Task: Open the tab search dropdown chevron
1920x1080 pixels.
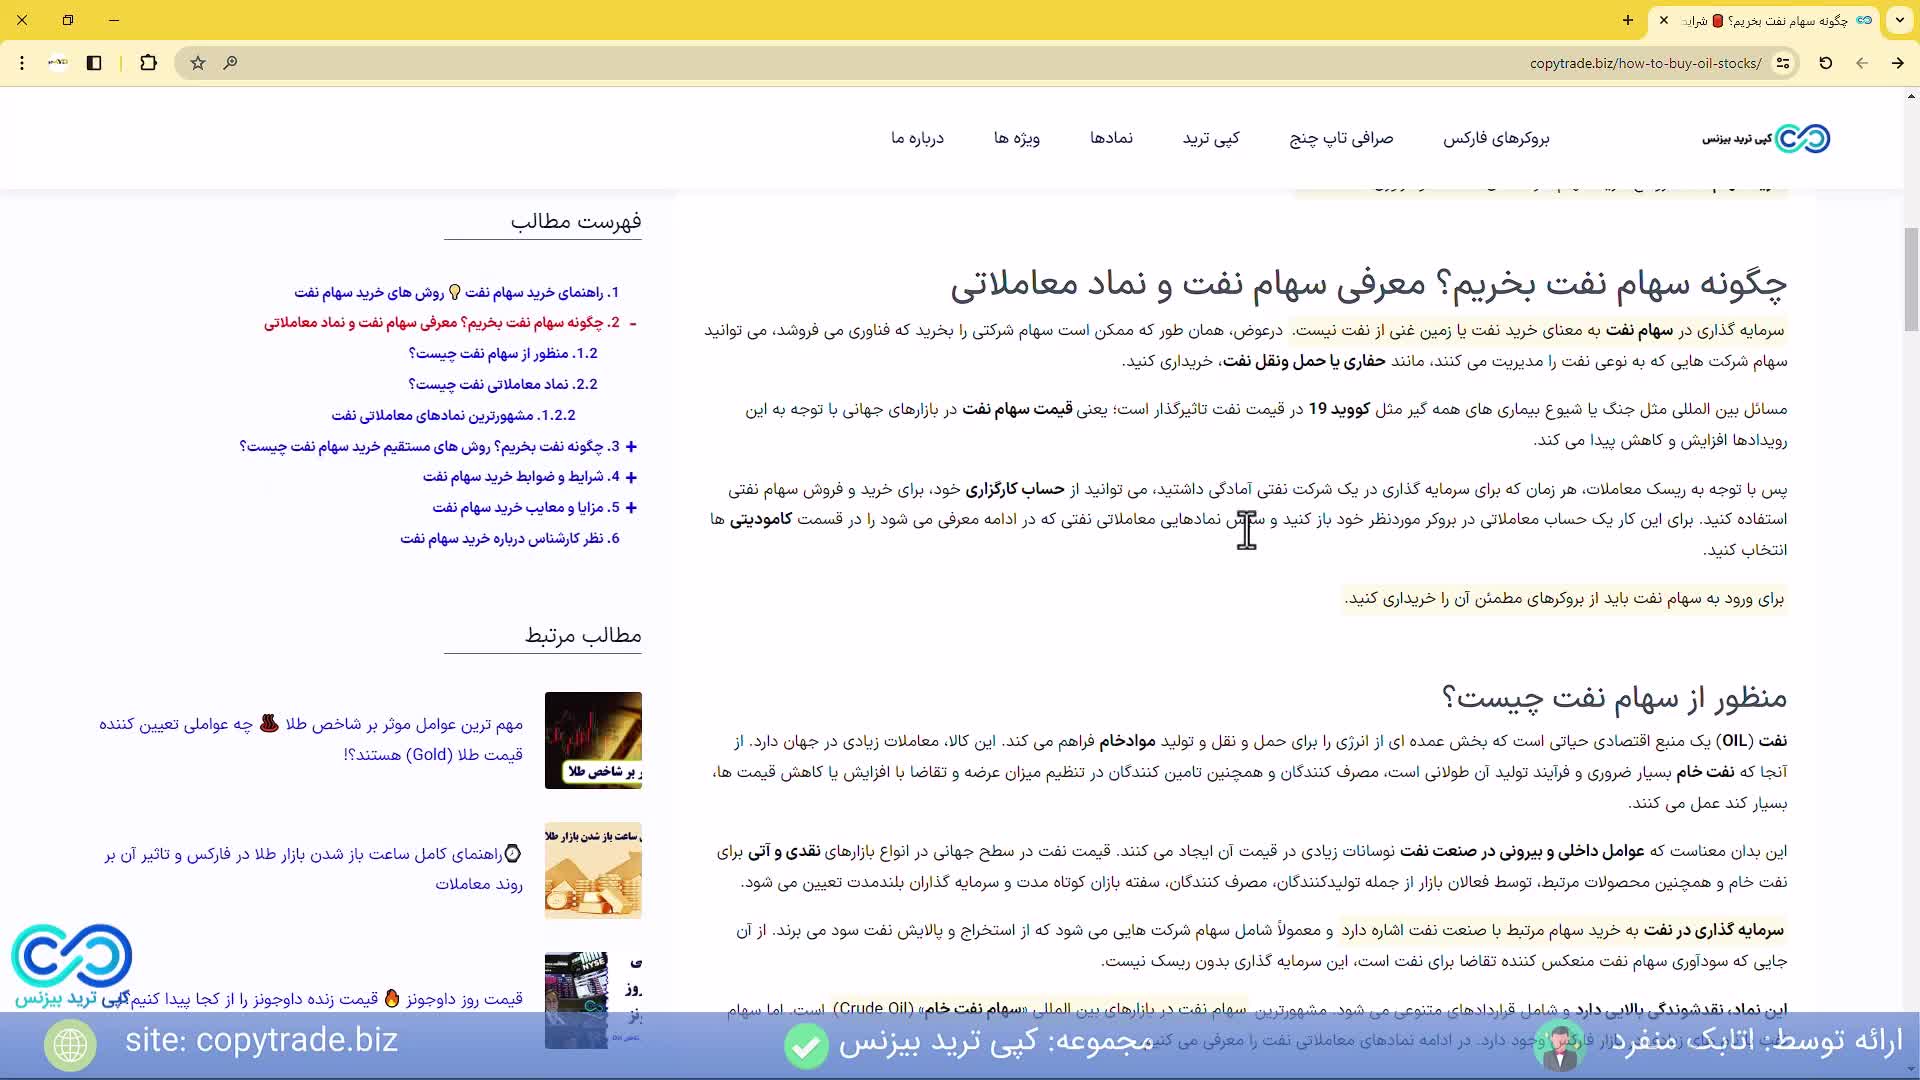Action: (1899, 20)
